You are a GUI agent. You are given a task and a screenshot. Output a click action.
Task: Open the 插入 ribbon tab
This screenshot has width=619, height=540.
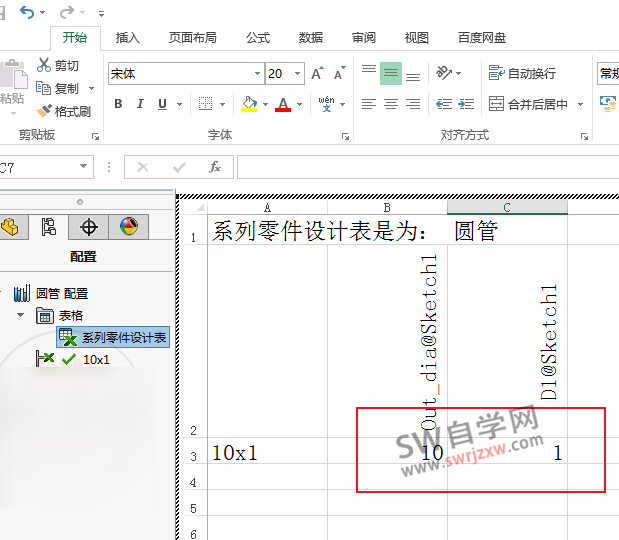128,38
